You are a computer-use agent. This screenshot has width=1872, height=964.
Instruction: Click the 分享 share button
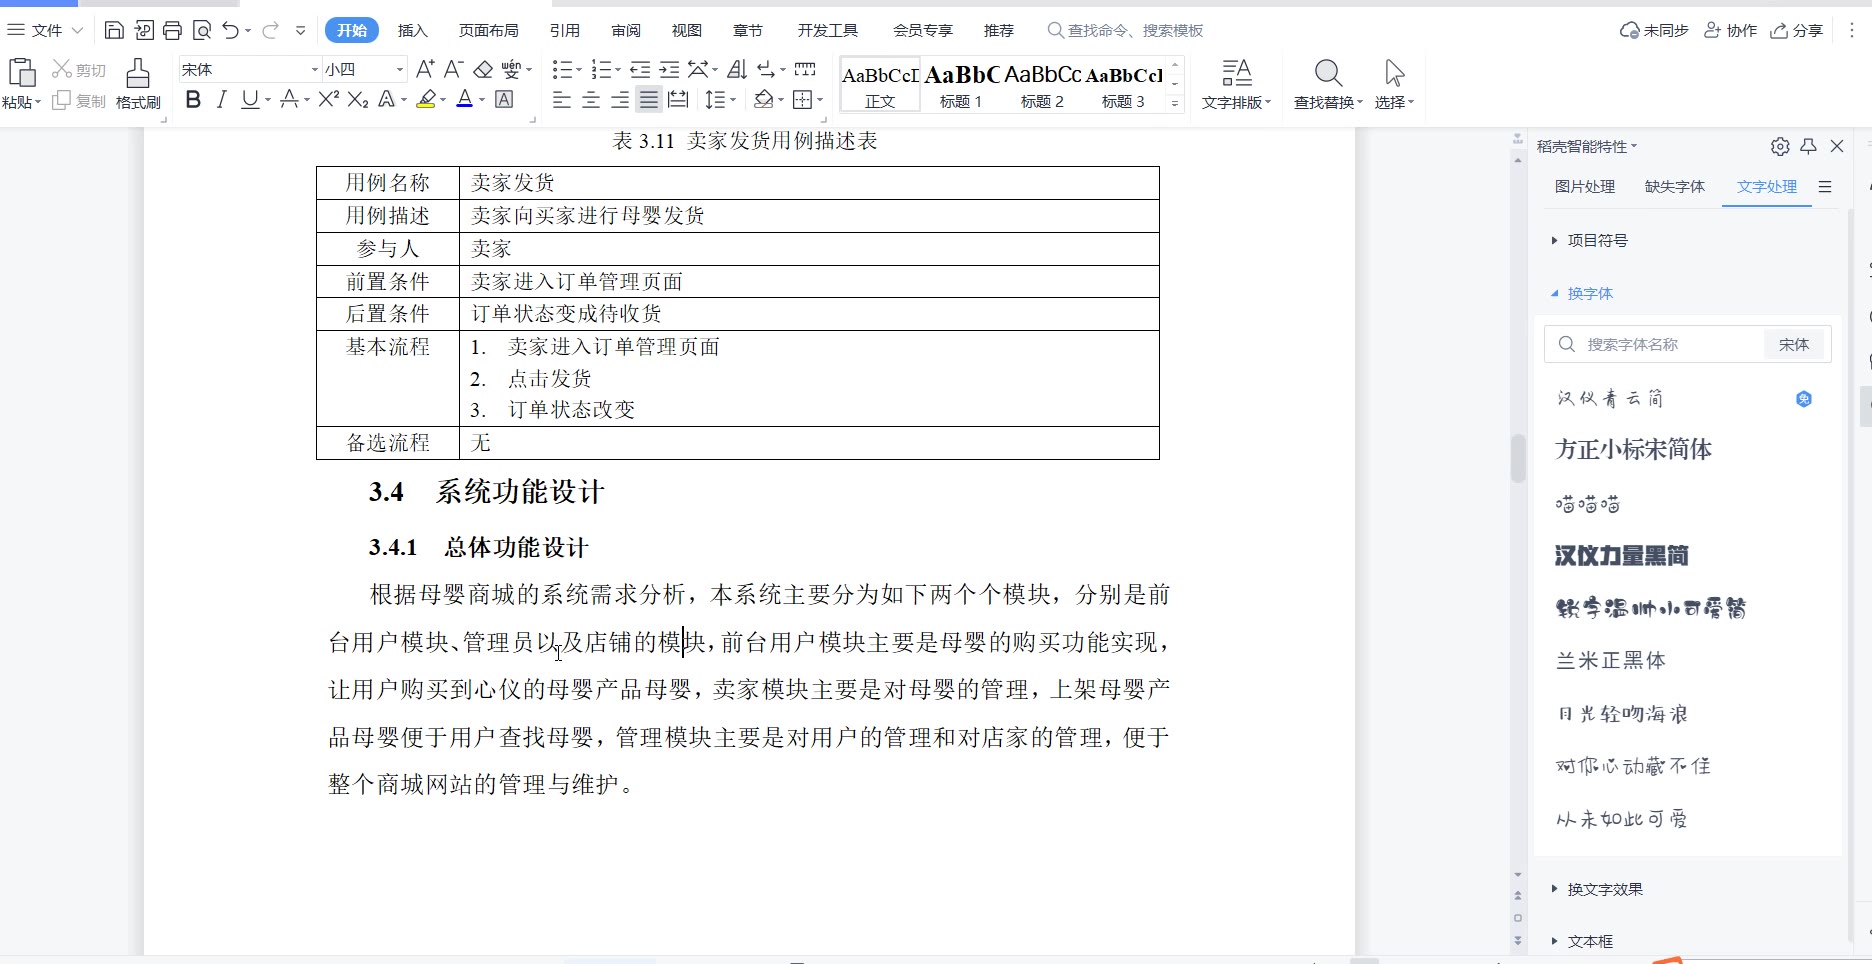pos(1797,30)
